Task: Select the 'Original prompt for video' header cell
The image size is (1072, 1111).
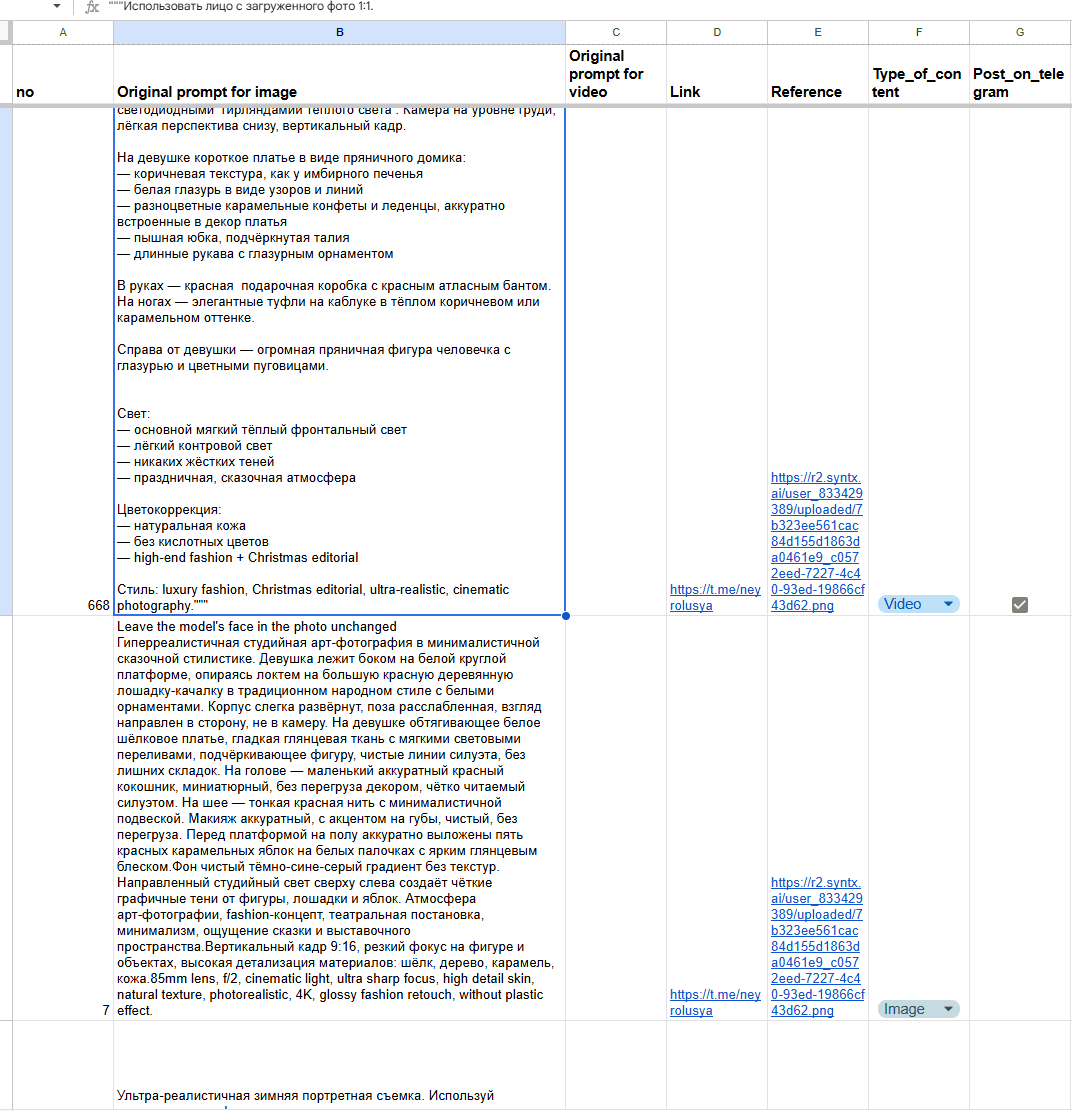Action: tap(615, 73)
